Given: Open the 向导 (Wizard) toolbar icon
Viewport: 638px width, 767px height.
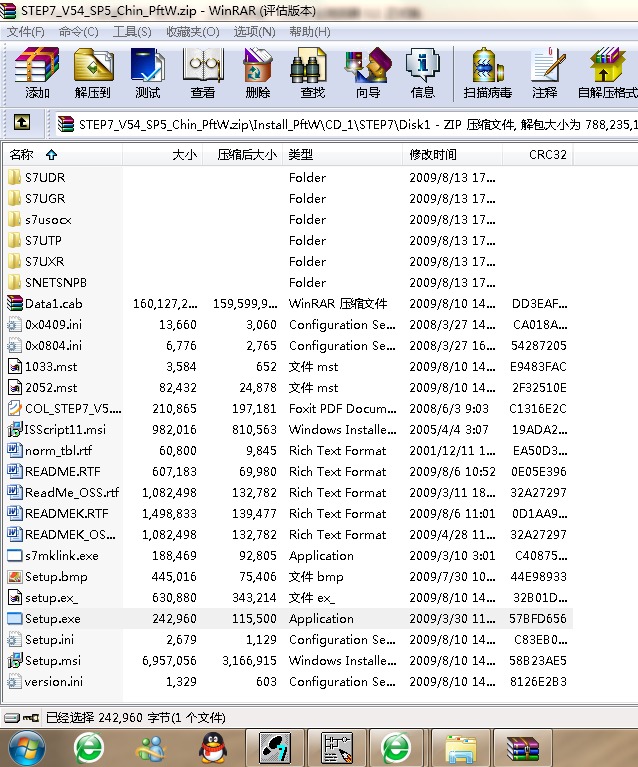Looking at the screenshot, I should pyautogui.click(x=367, y=73).
